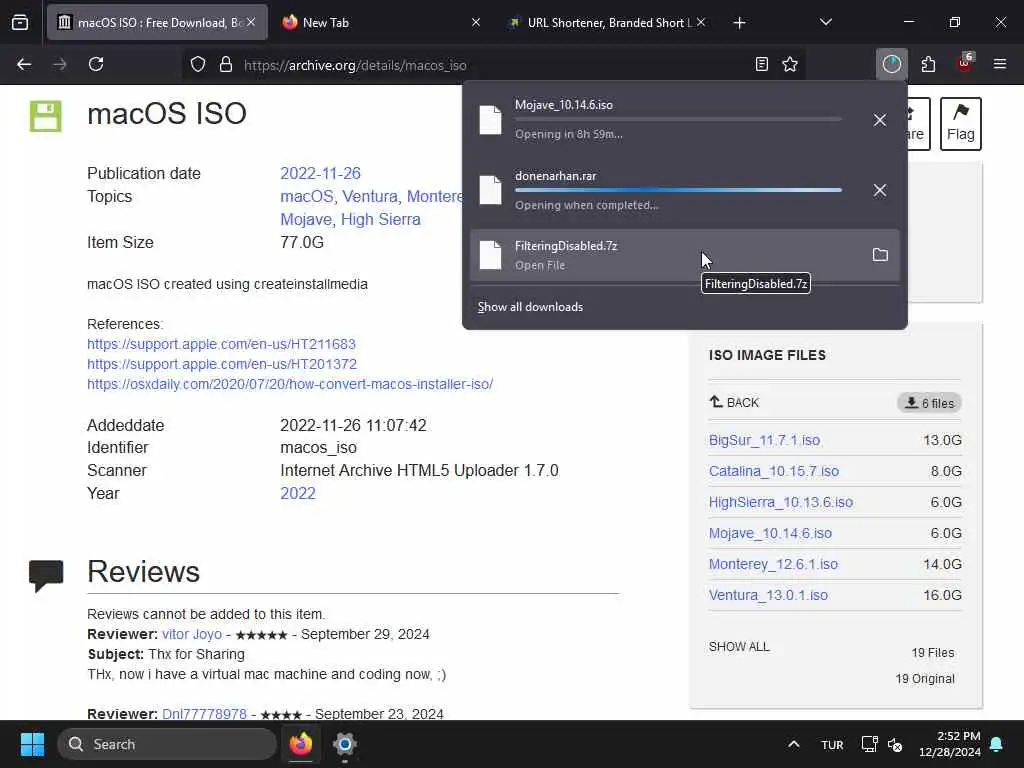Toggle reader view icon

pos(761,64)
